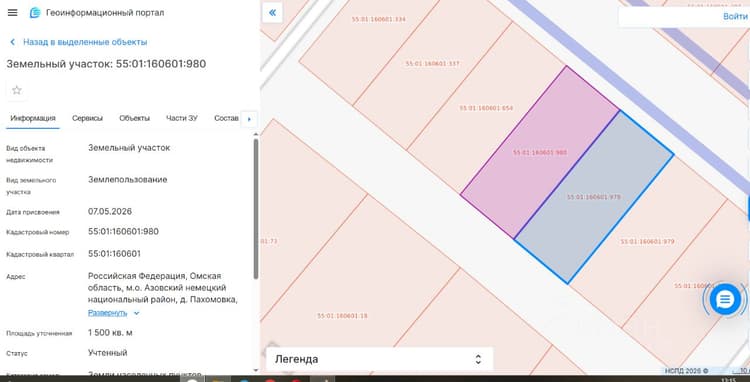The width and height of the screenshot is (750, 382).
Task: Open the chat assistant round button
Action: point(725,300)
